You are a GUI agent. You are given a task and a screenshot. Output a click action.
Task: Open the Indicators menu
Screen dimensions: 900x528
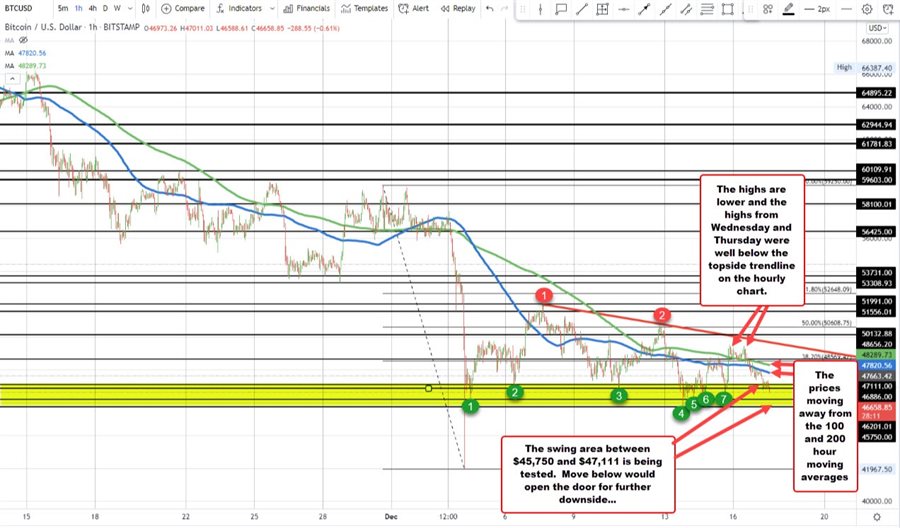231,8
